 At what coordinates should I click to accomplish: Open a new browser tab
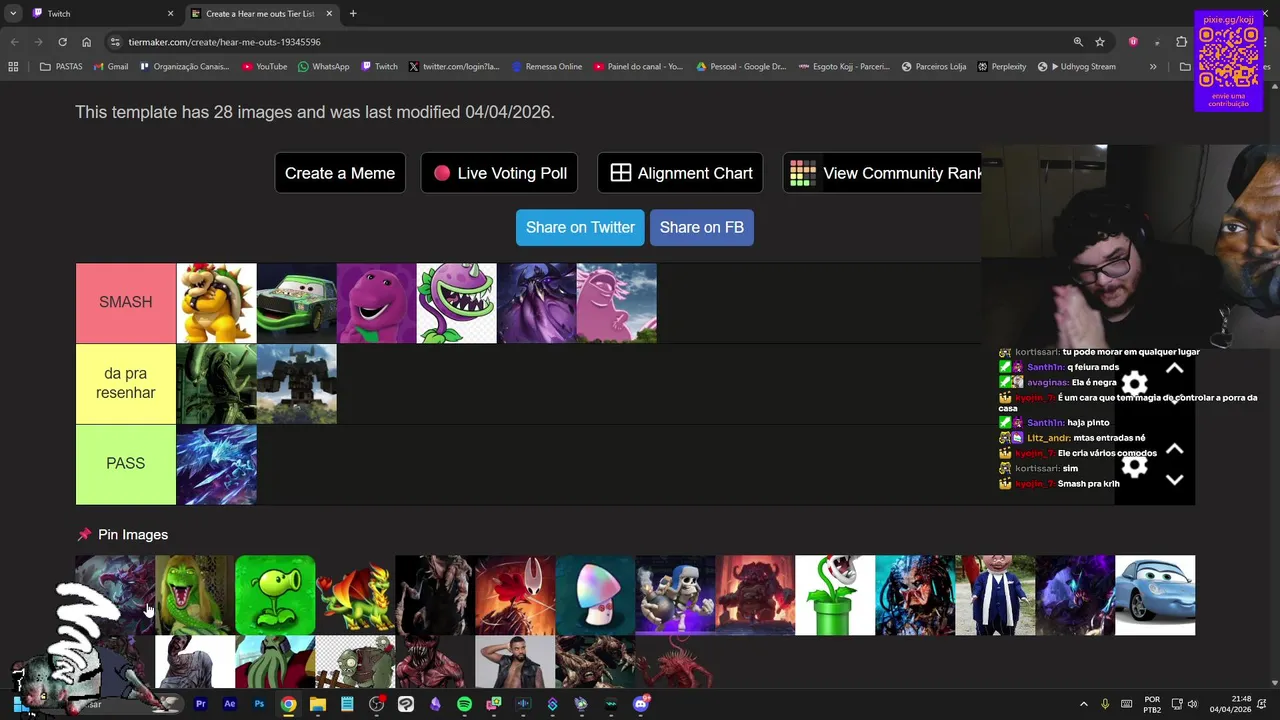(353, 14)
